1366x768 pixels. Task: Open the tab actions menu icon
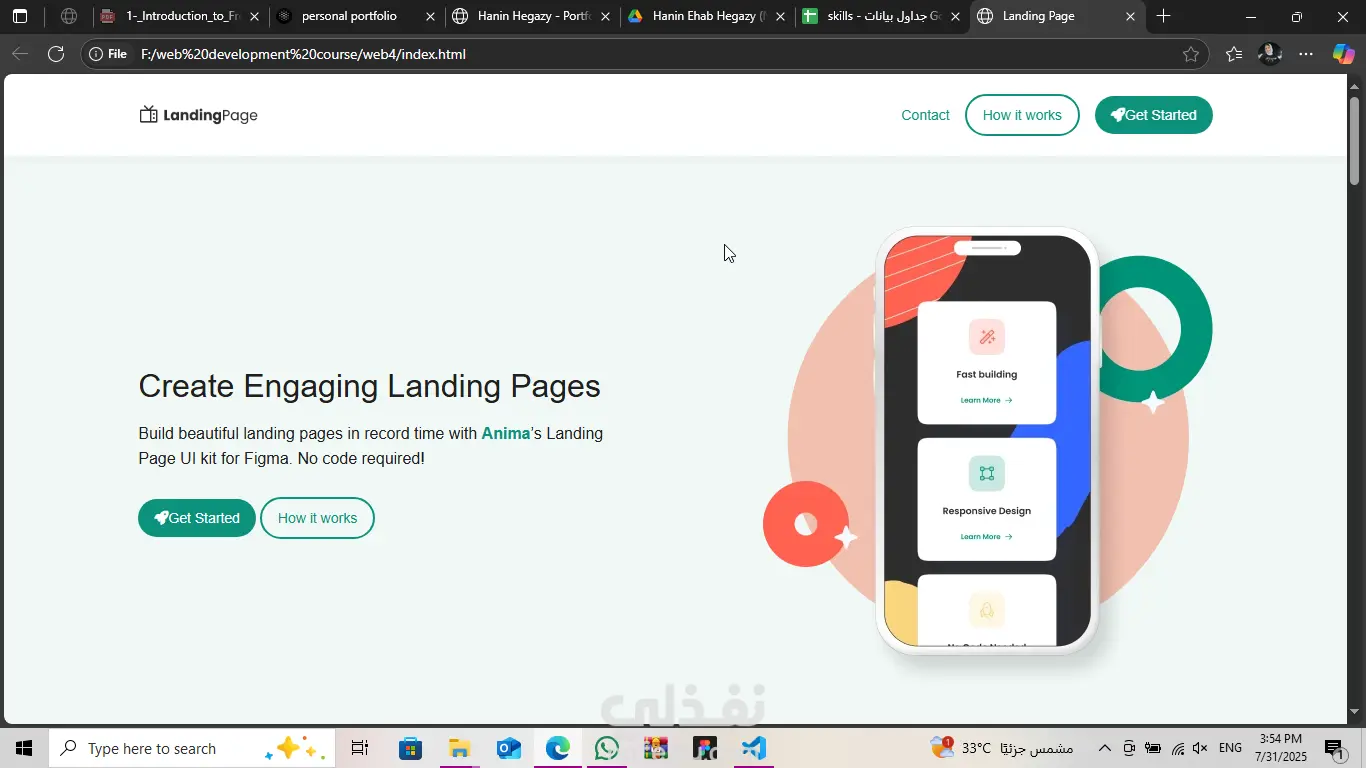click(20, 16)
